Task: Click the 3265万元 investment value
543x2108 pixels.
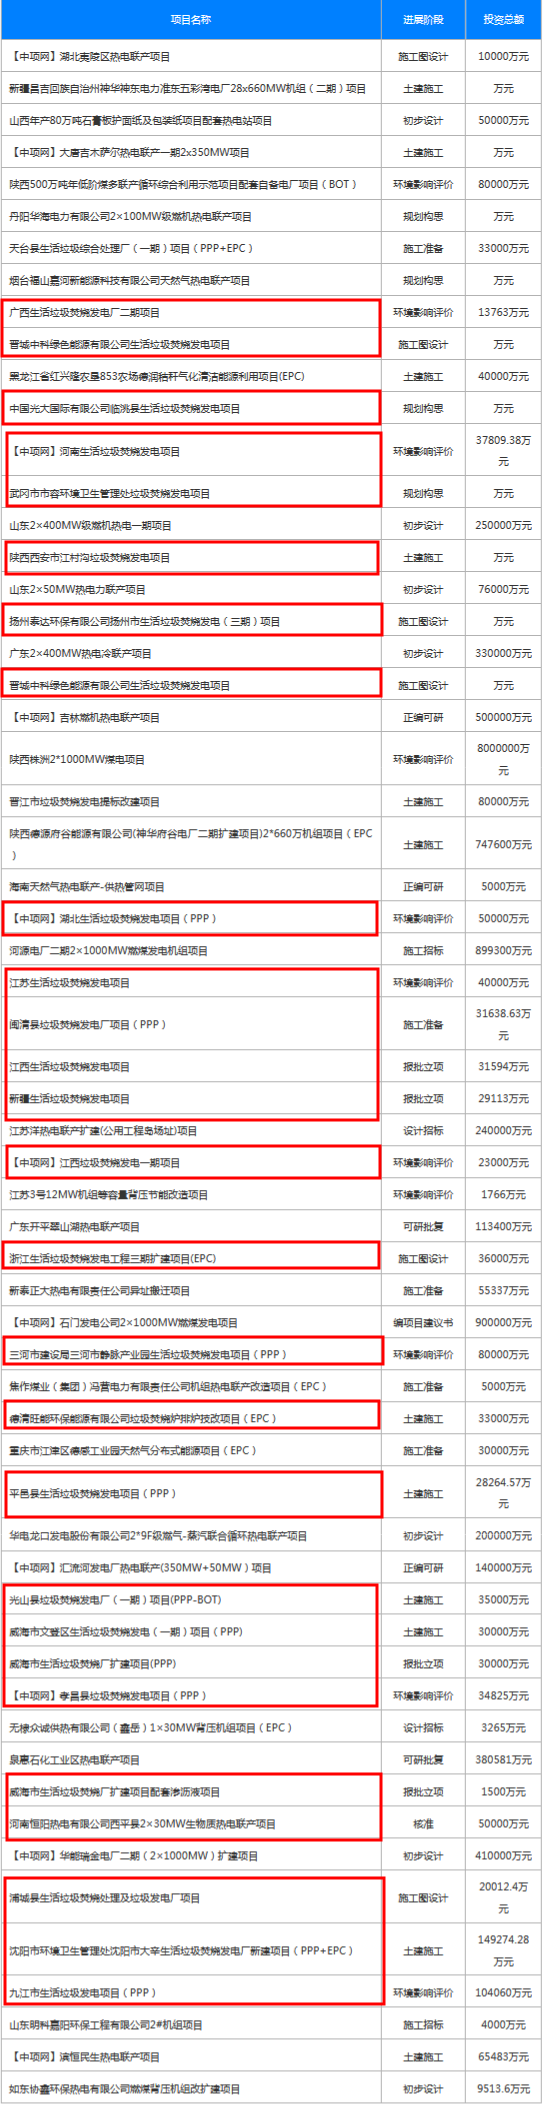Action: [503, 1728]
